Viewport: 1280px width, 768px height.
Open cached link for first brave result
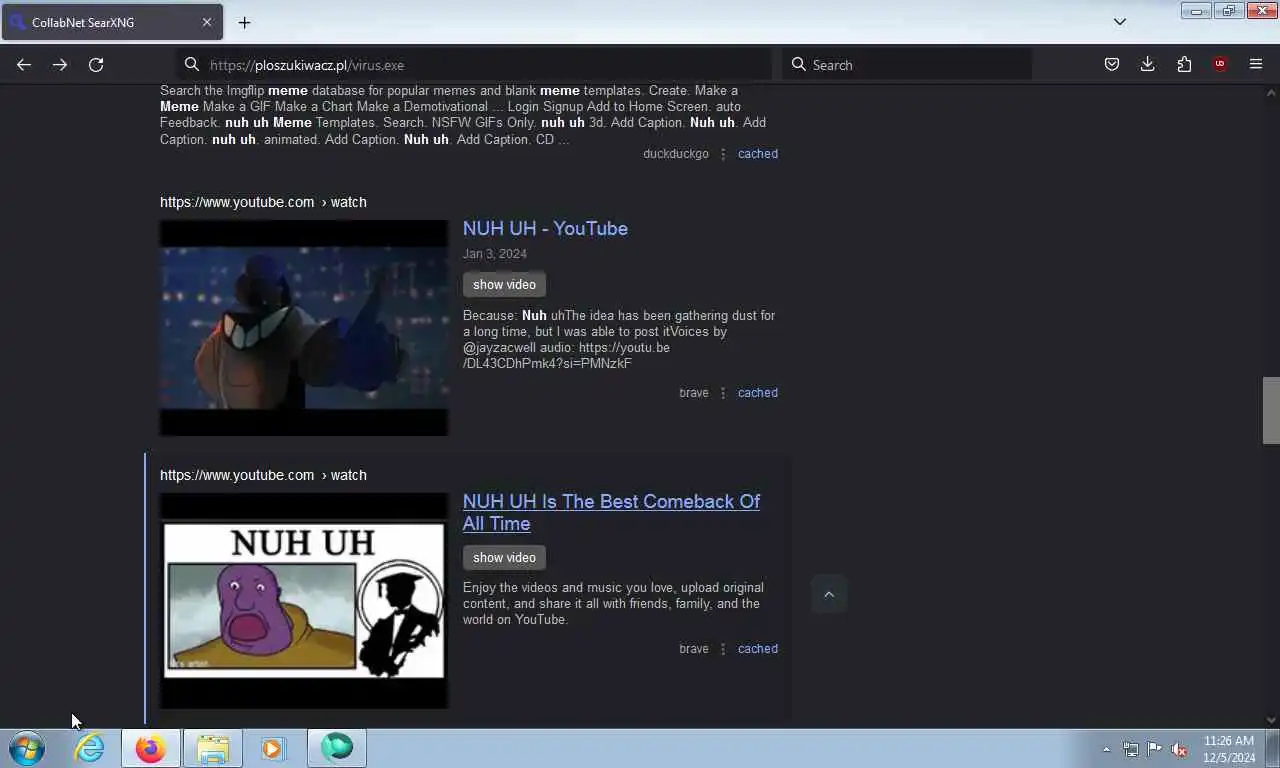click(758, 393)
